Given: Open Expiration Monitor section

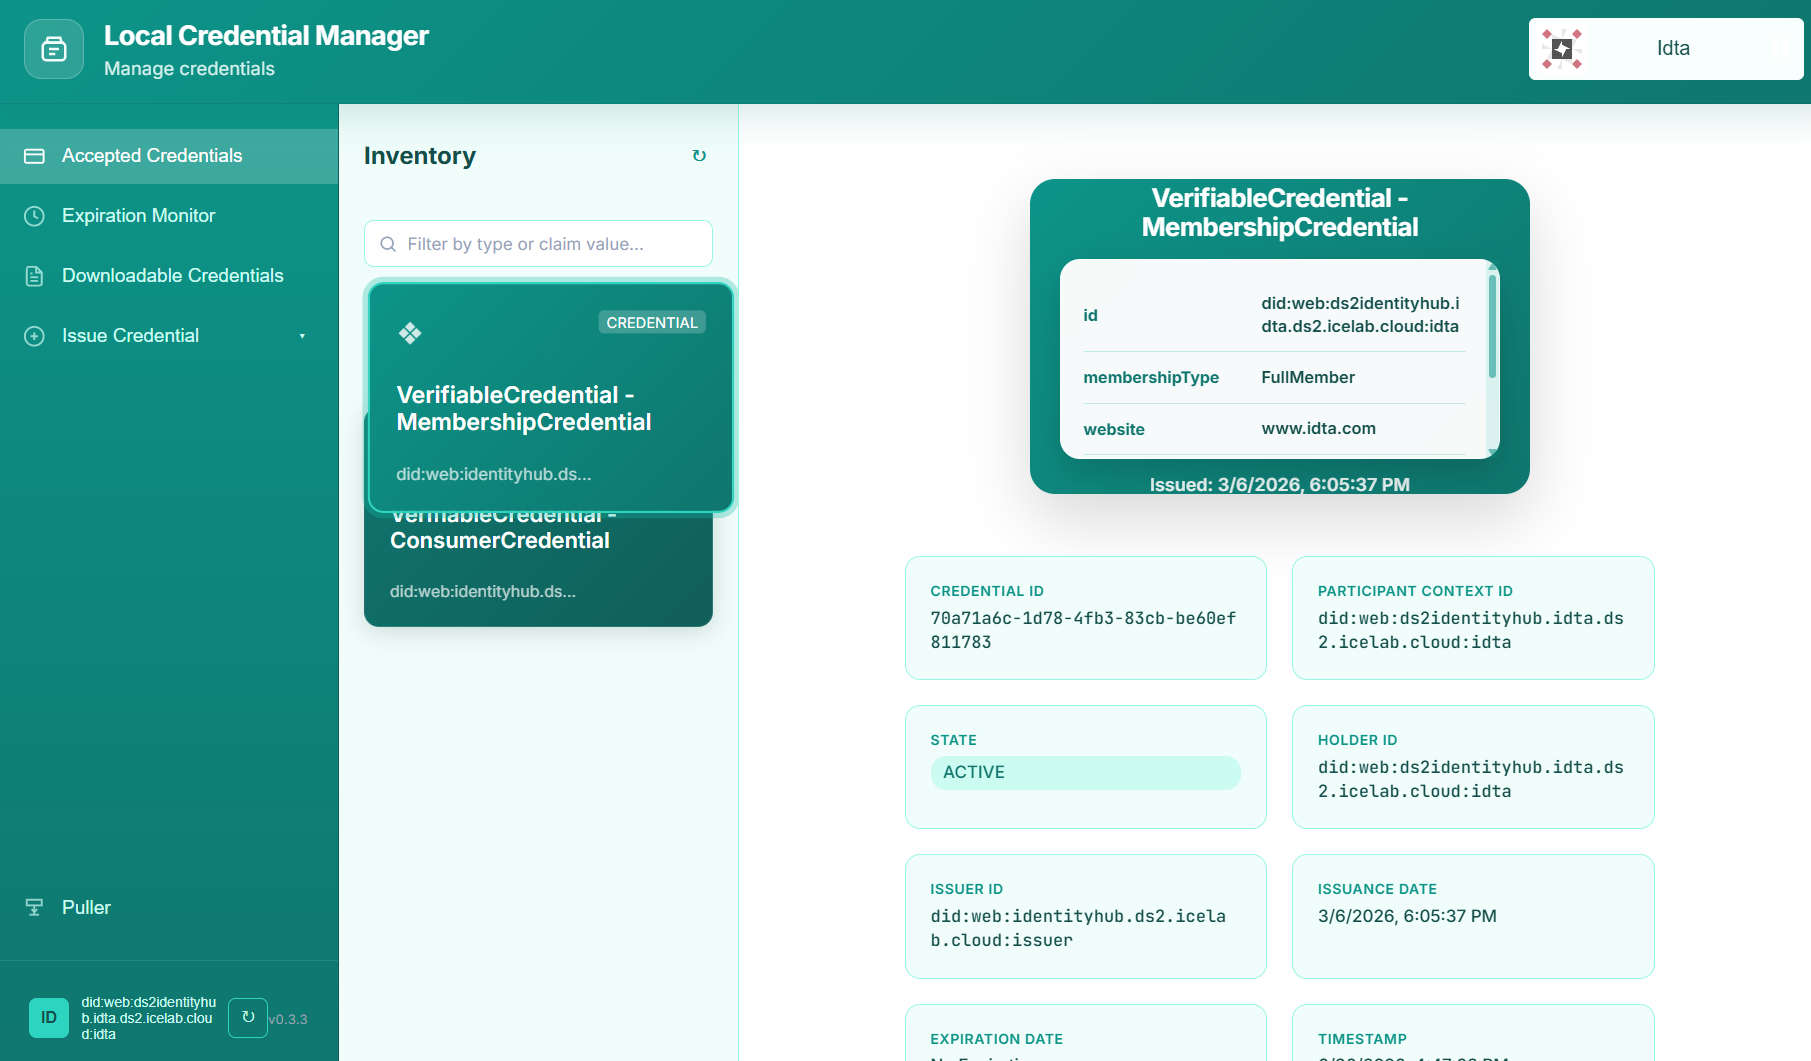Looking at the screenshot, I should coord(169,216).
